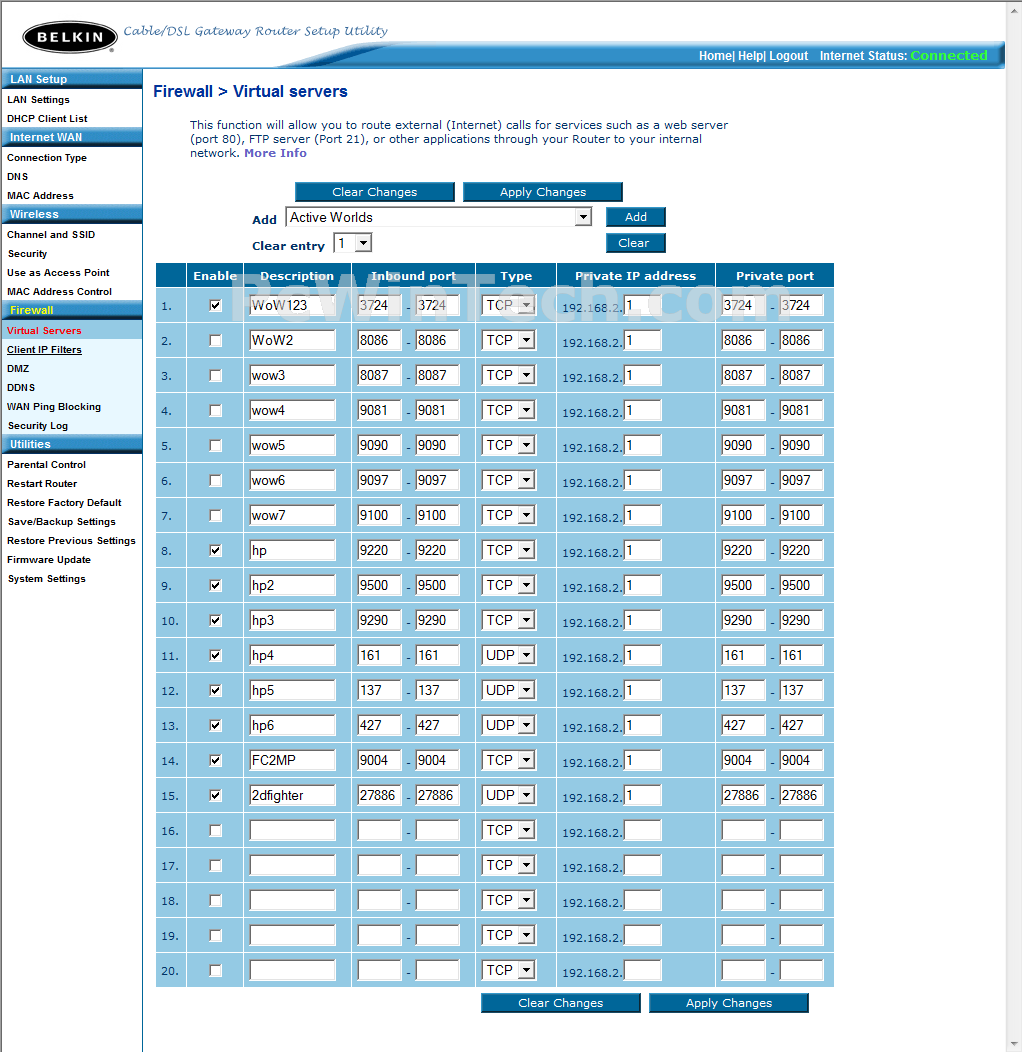Click inbound start port field for hp2
This screenshot has width=1022, height=1052.
point(379,585)
